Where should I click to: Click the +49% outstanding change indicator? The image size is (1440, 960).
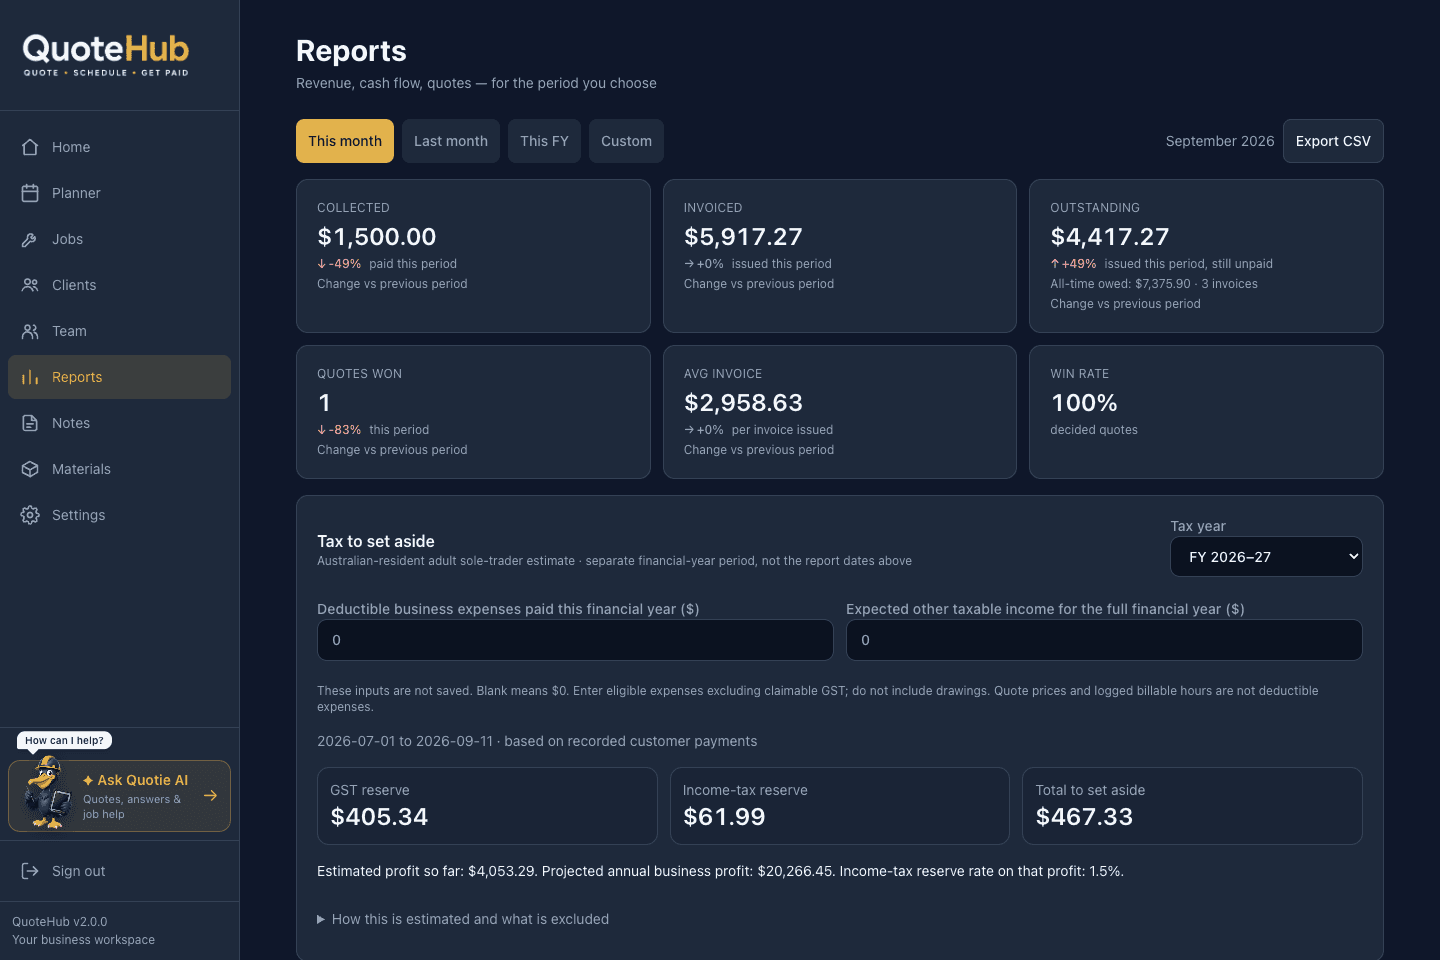coord(1073,264)
